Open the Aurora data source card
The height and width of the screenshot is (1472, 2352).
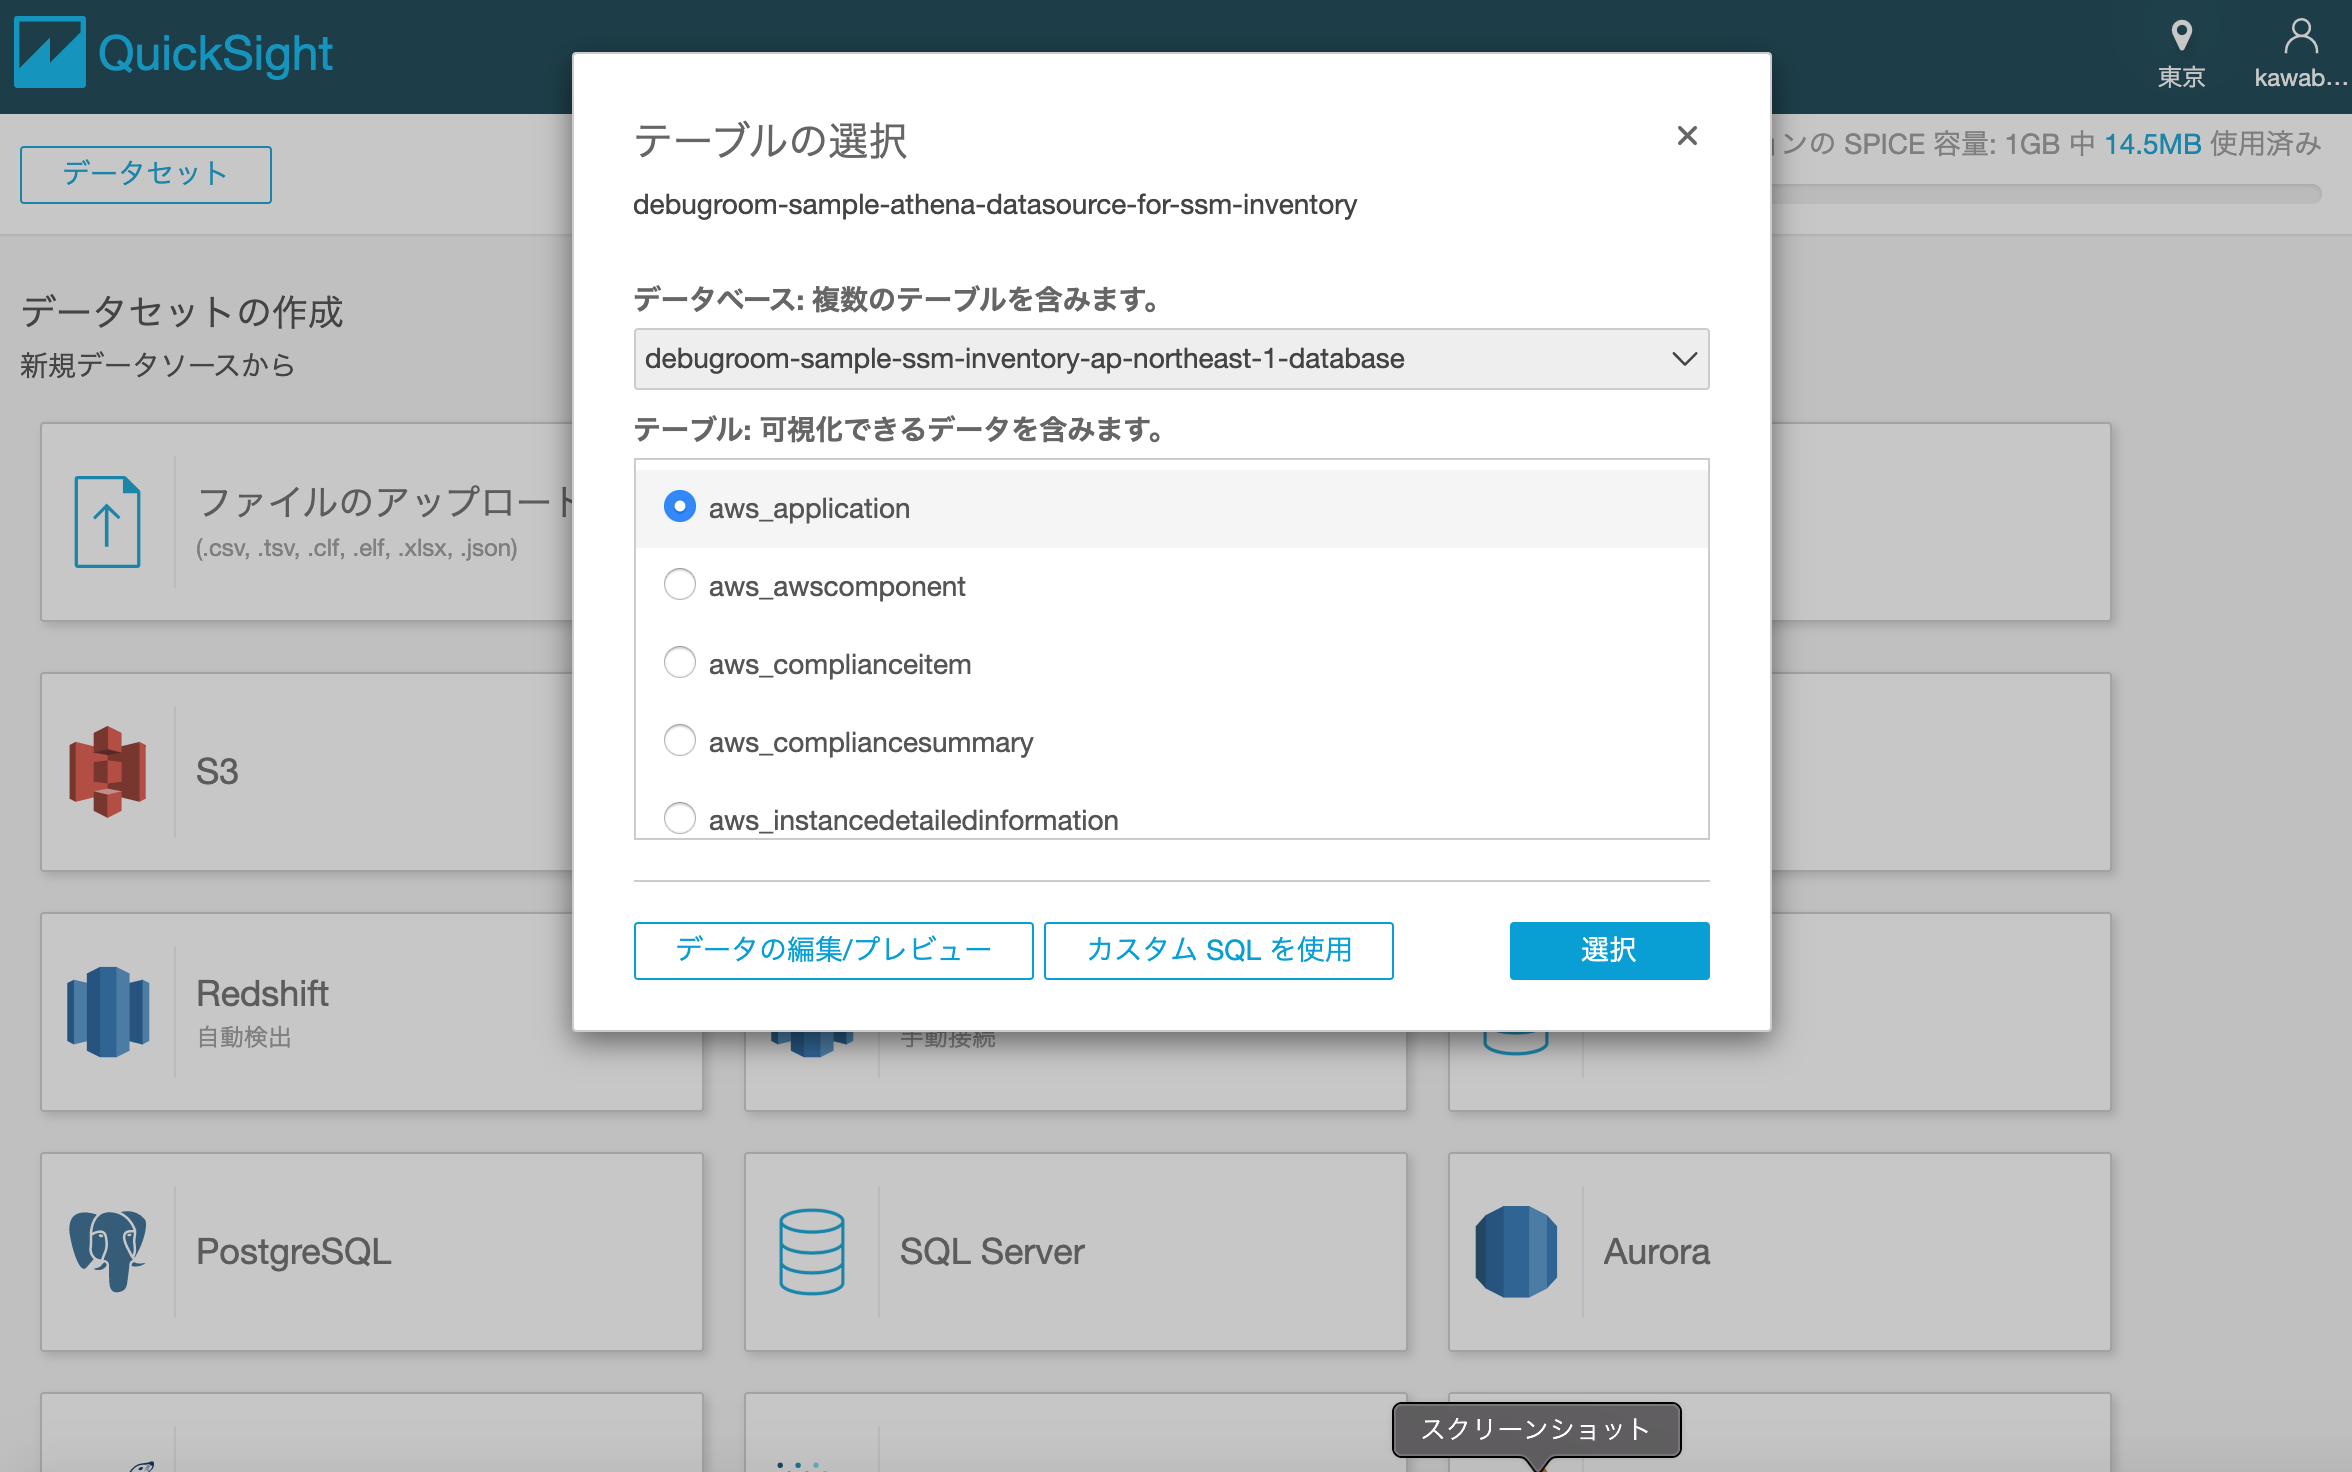click(x=1779, y=1252)
